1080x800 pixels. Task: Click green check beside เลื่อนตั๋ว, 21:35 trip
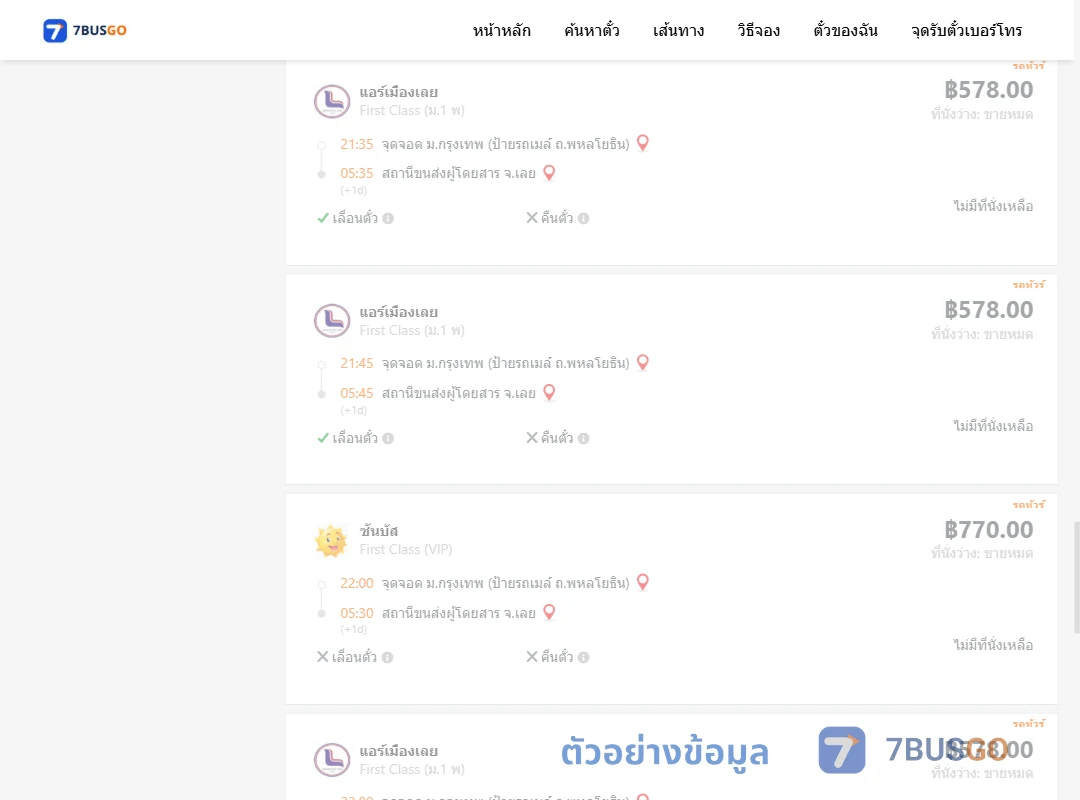click(322, 218)
